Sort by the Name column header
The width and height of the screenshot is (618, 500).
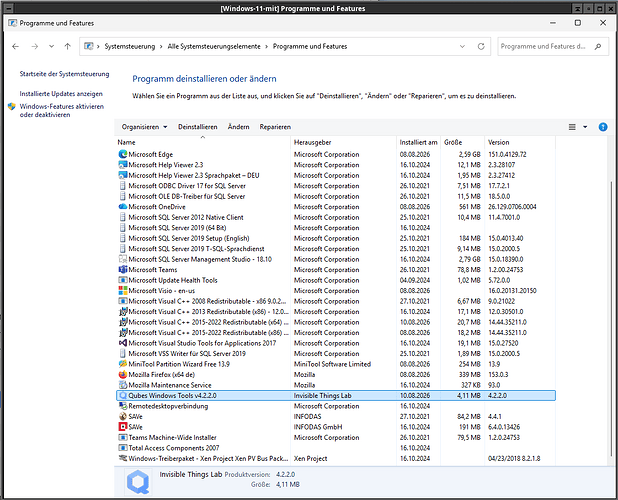pos(203,142)
